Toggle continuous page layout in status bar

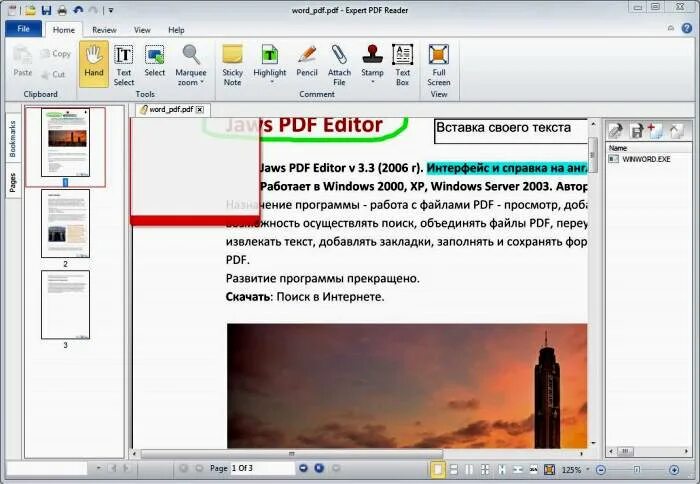454,469
